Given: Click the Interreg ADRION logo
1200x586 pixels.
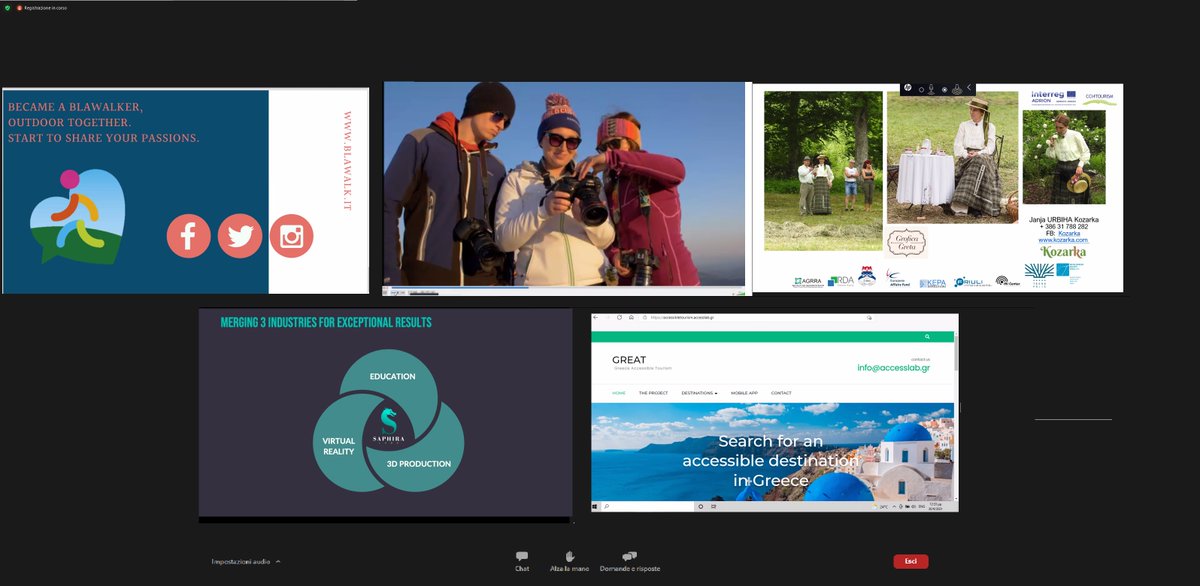Looking at the screenshot, I should tap(1053, 99).
